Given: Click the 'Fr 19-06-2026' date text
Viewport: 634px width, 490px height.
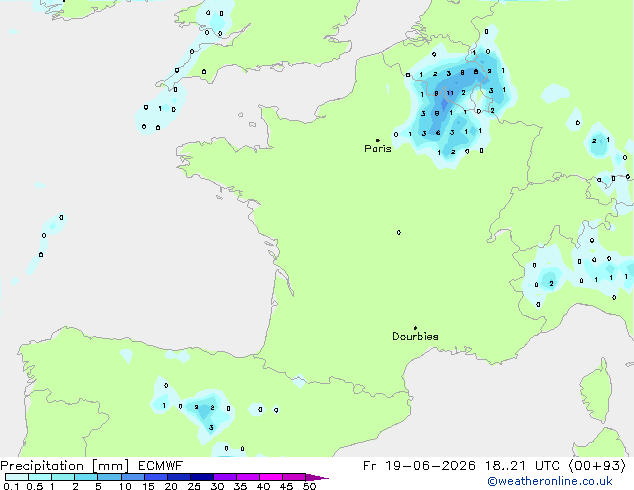Looking at the screenshot, I should pos(419,466).
